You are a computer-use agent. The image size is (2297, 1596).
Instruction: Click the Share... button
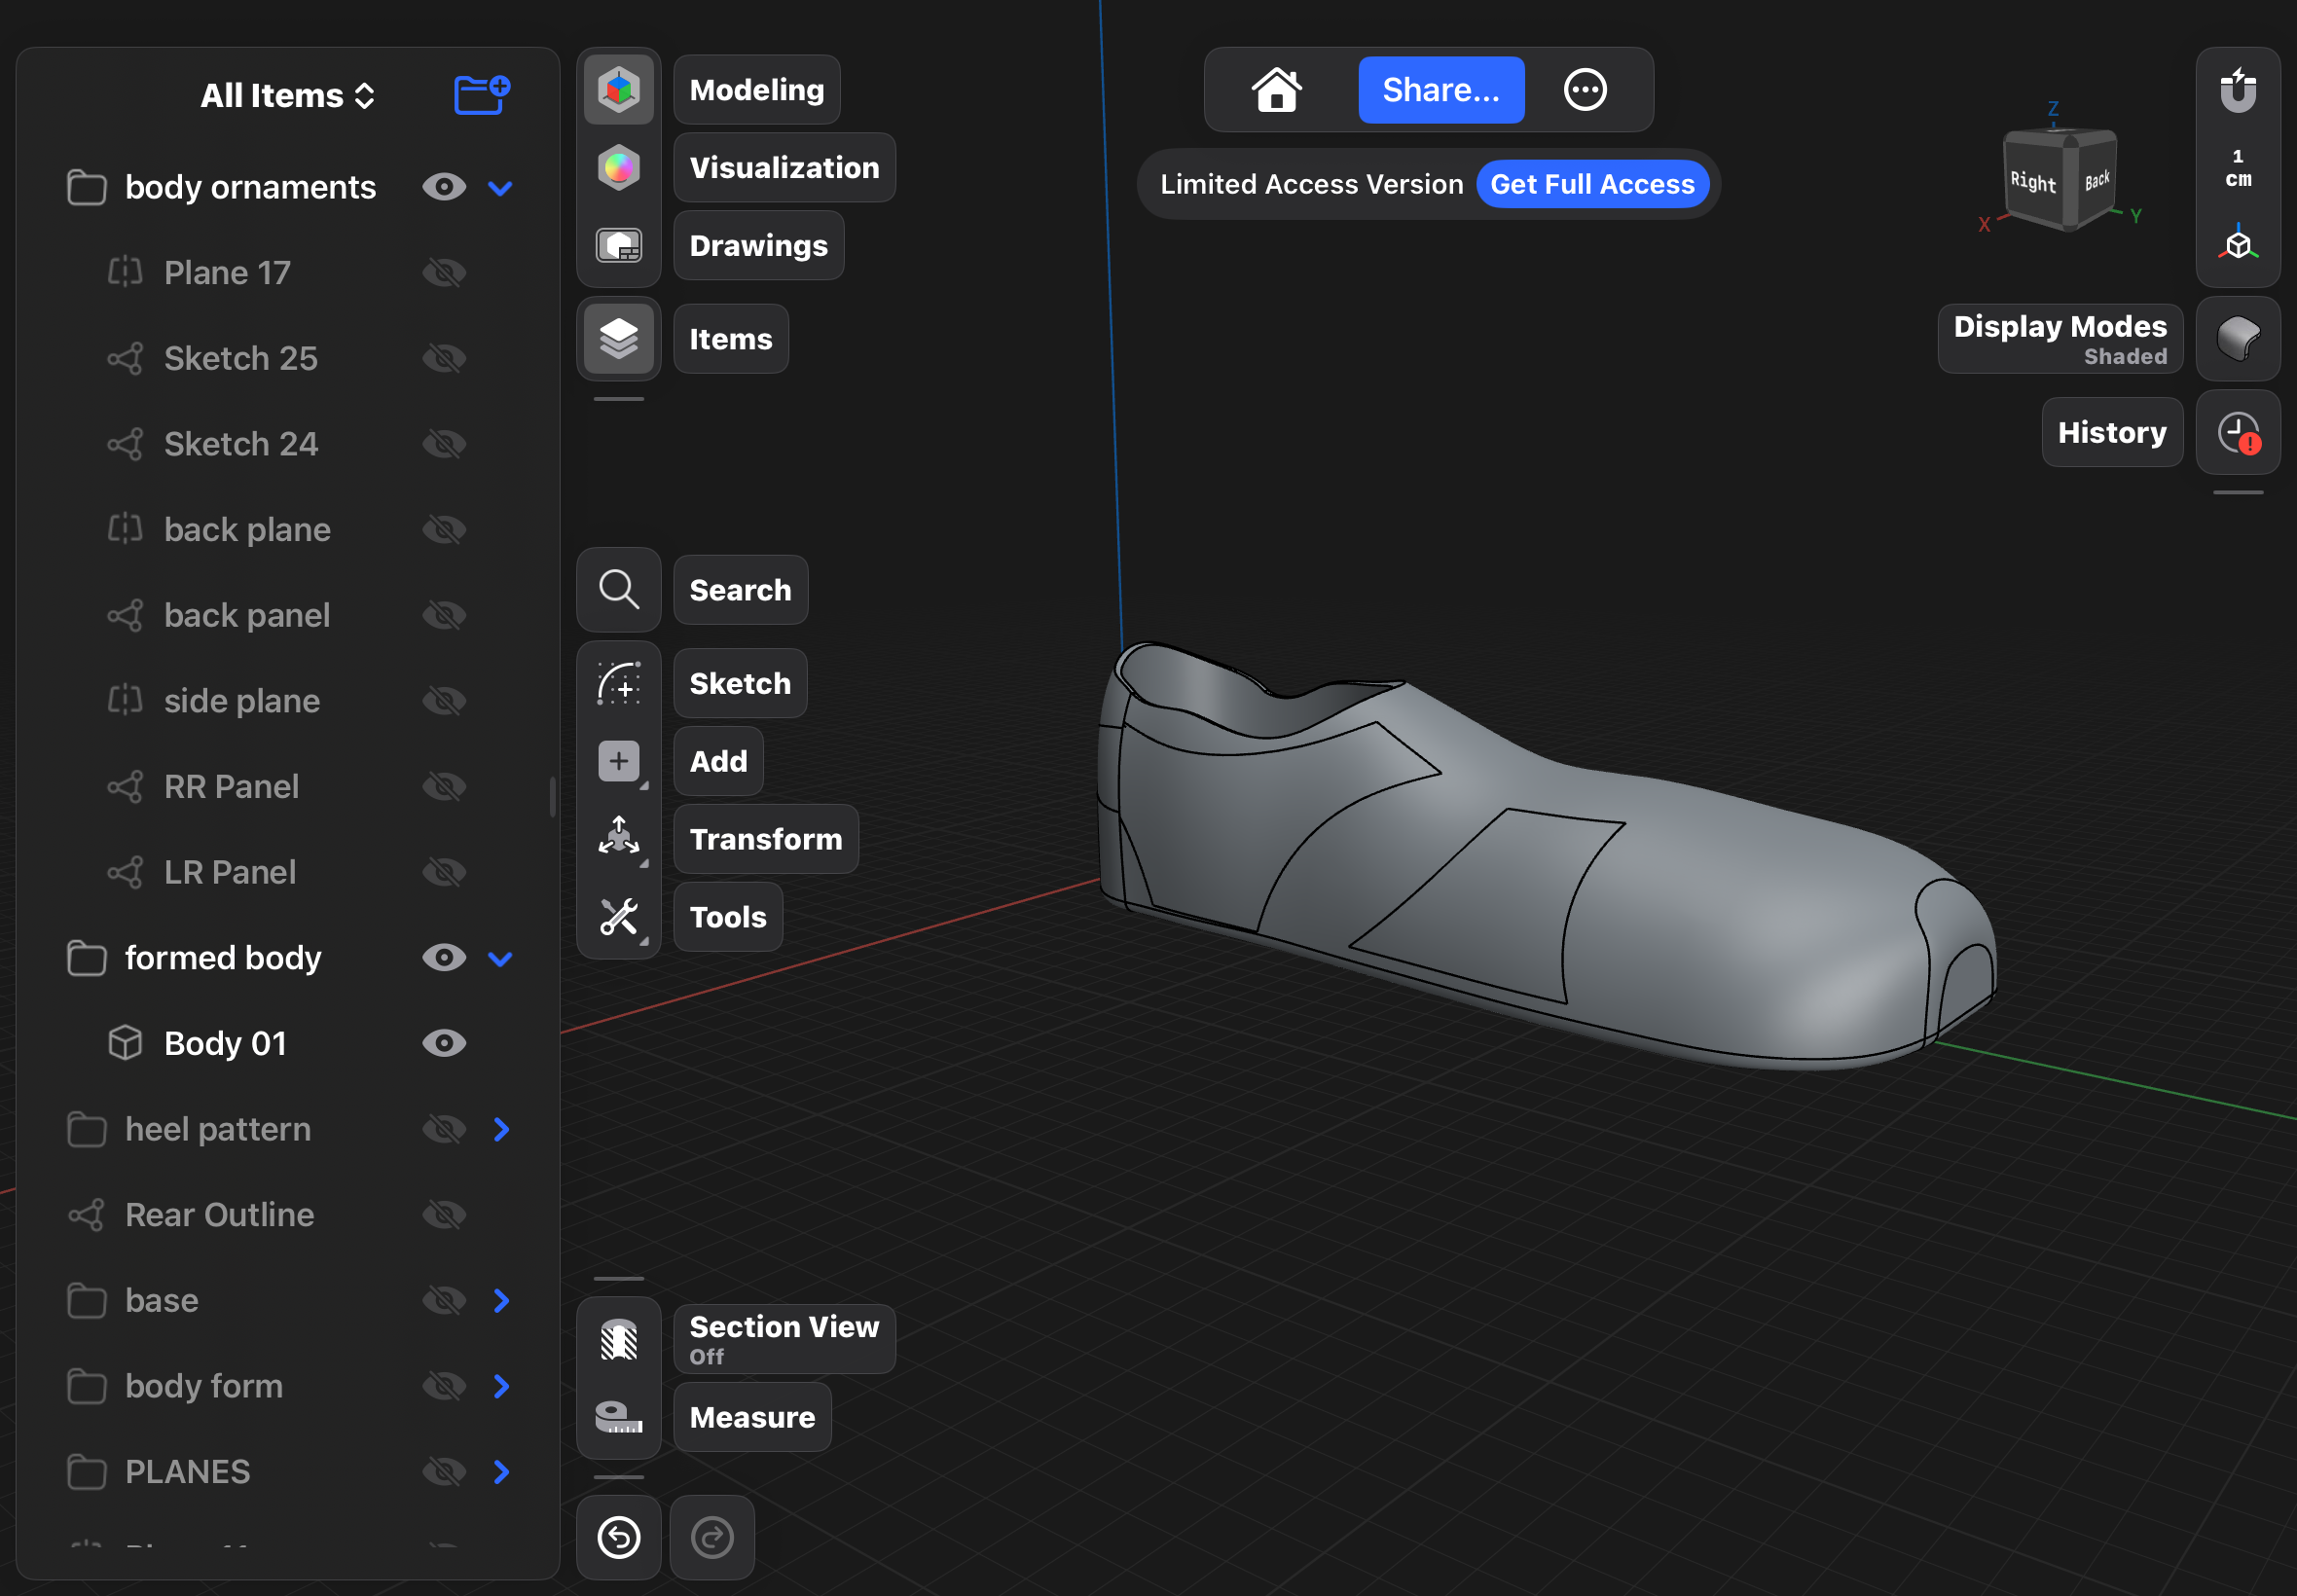point(1440,90)
